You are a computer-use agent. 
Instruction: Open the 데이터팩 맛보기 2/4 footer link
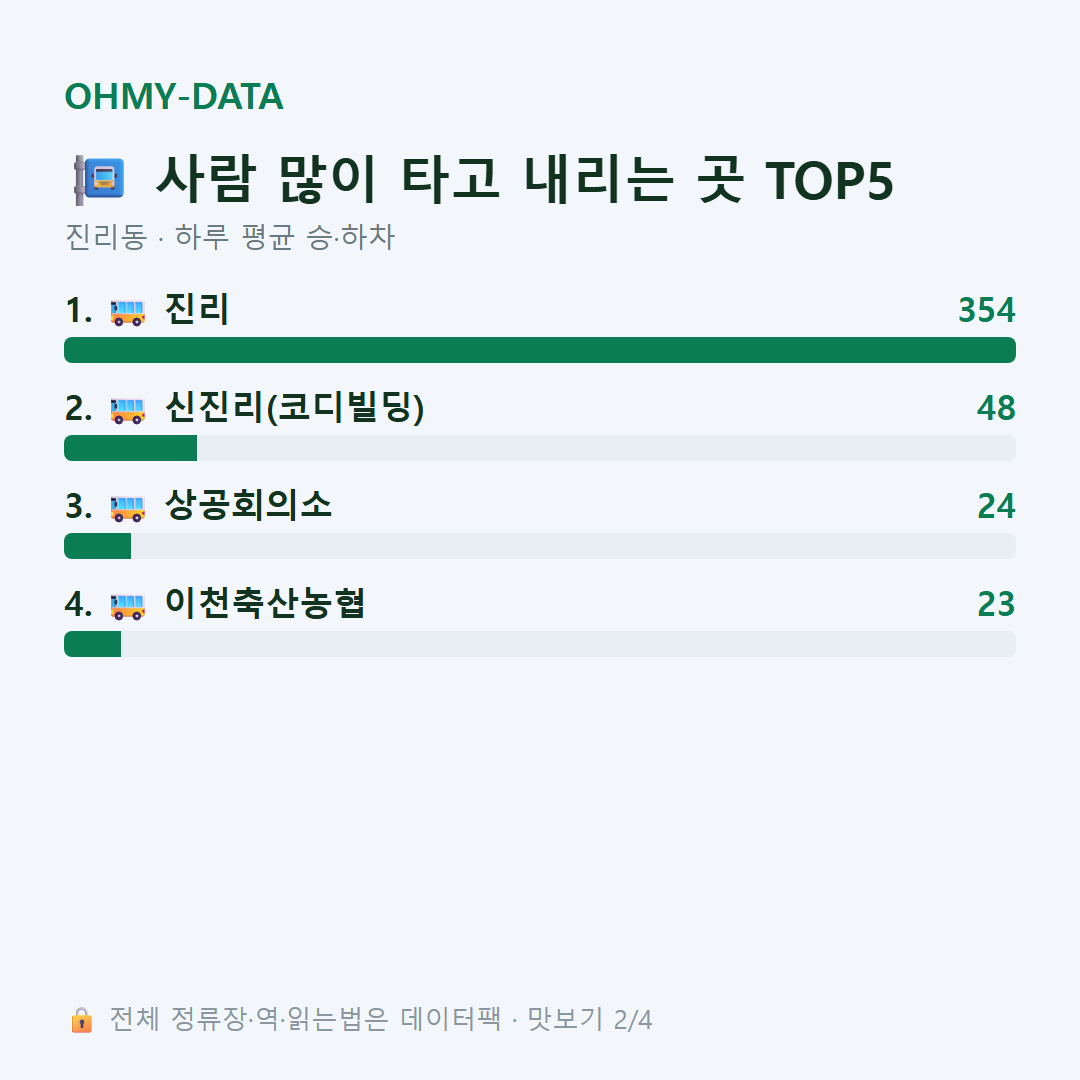(526, 1020)
